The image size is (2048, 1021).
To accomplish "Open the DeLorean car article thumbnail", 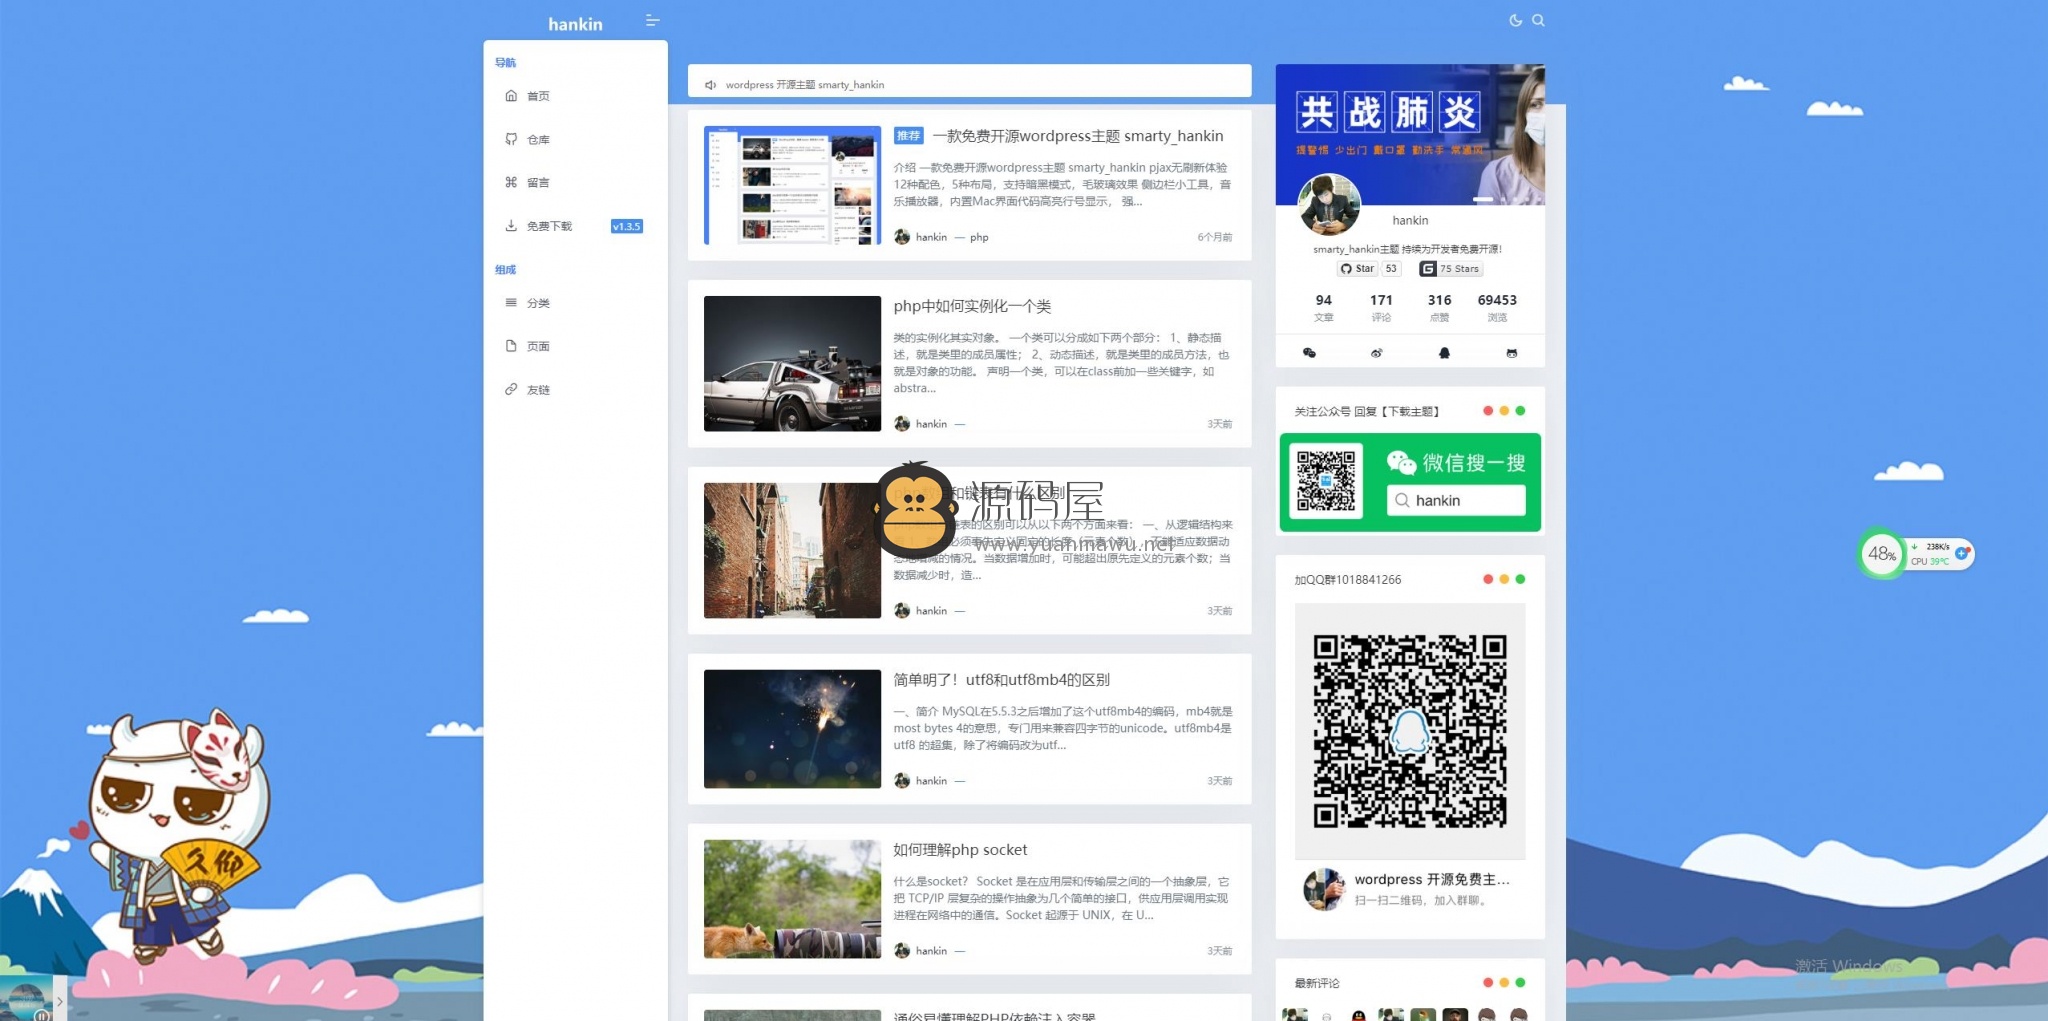I will (x=792, y=364).
